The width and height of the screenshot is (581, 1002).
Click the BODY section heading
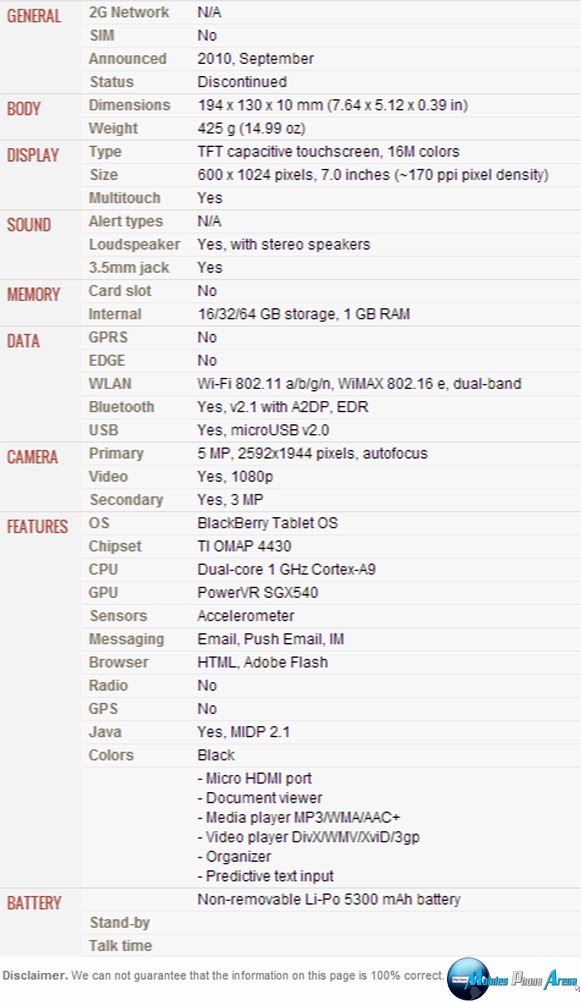coord(24,109)
